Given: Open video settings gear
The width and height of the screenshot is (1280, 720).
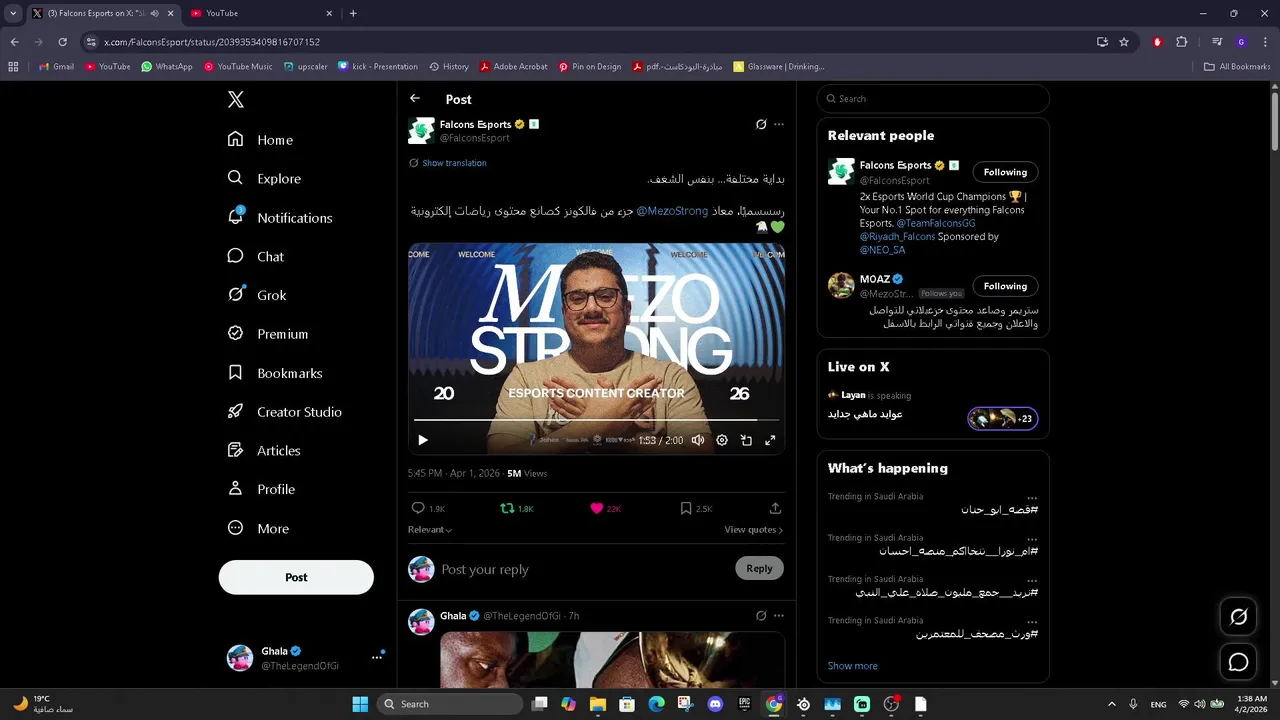Looking at the screenshot, I should [722, 440].
